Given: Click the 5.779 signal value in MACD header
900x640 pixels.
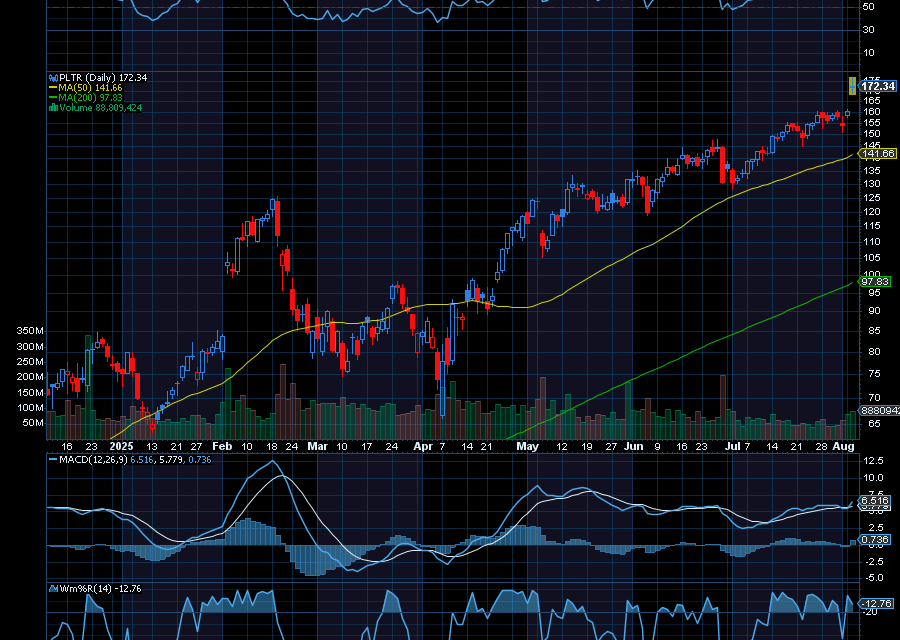Looking at the screenshot, I should [169, 460].
